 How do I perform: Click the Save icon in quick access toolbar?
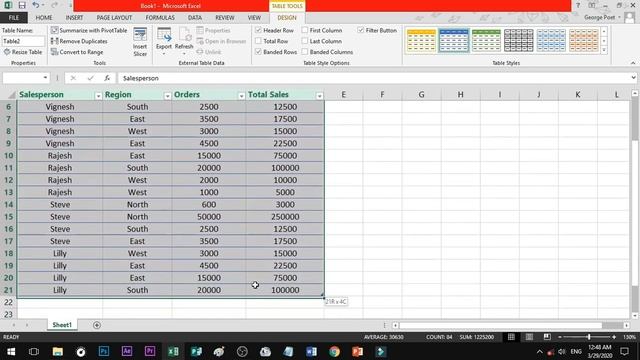(x=22, y=5)
